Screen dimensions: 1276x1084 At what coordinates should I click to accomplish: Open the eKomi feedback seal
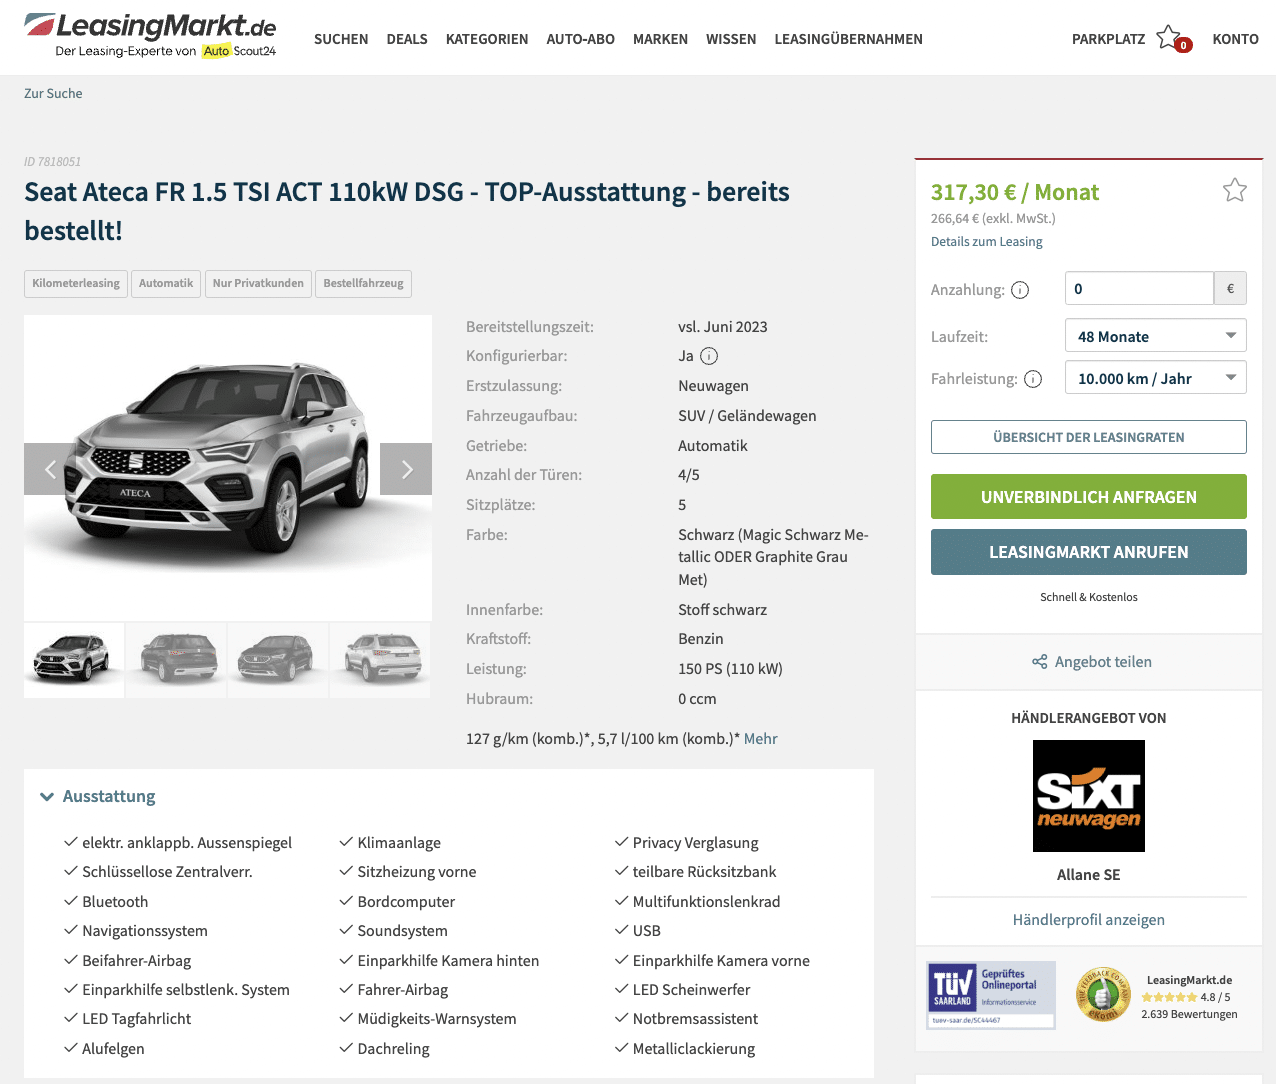pos(1102,995)
